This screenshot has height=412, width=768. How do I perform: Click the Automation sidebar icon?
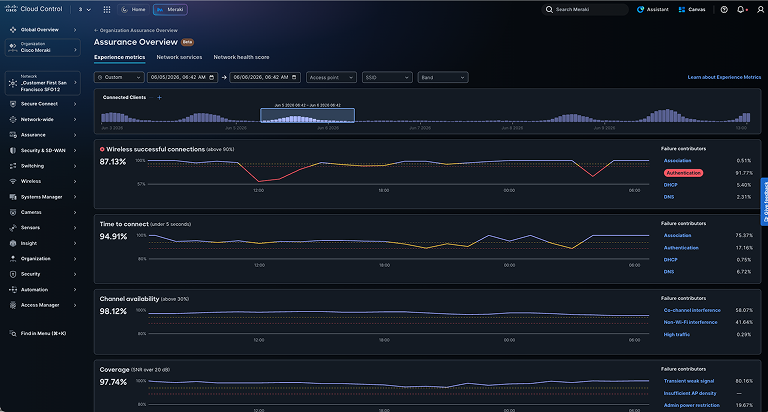(13, 290)
